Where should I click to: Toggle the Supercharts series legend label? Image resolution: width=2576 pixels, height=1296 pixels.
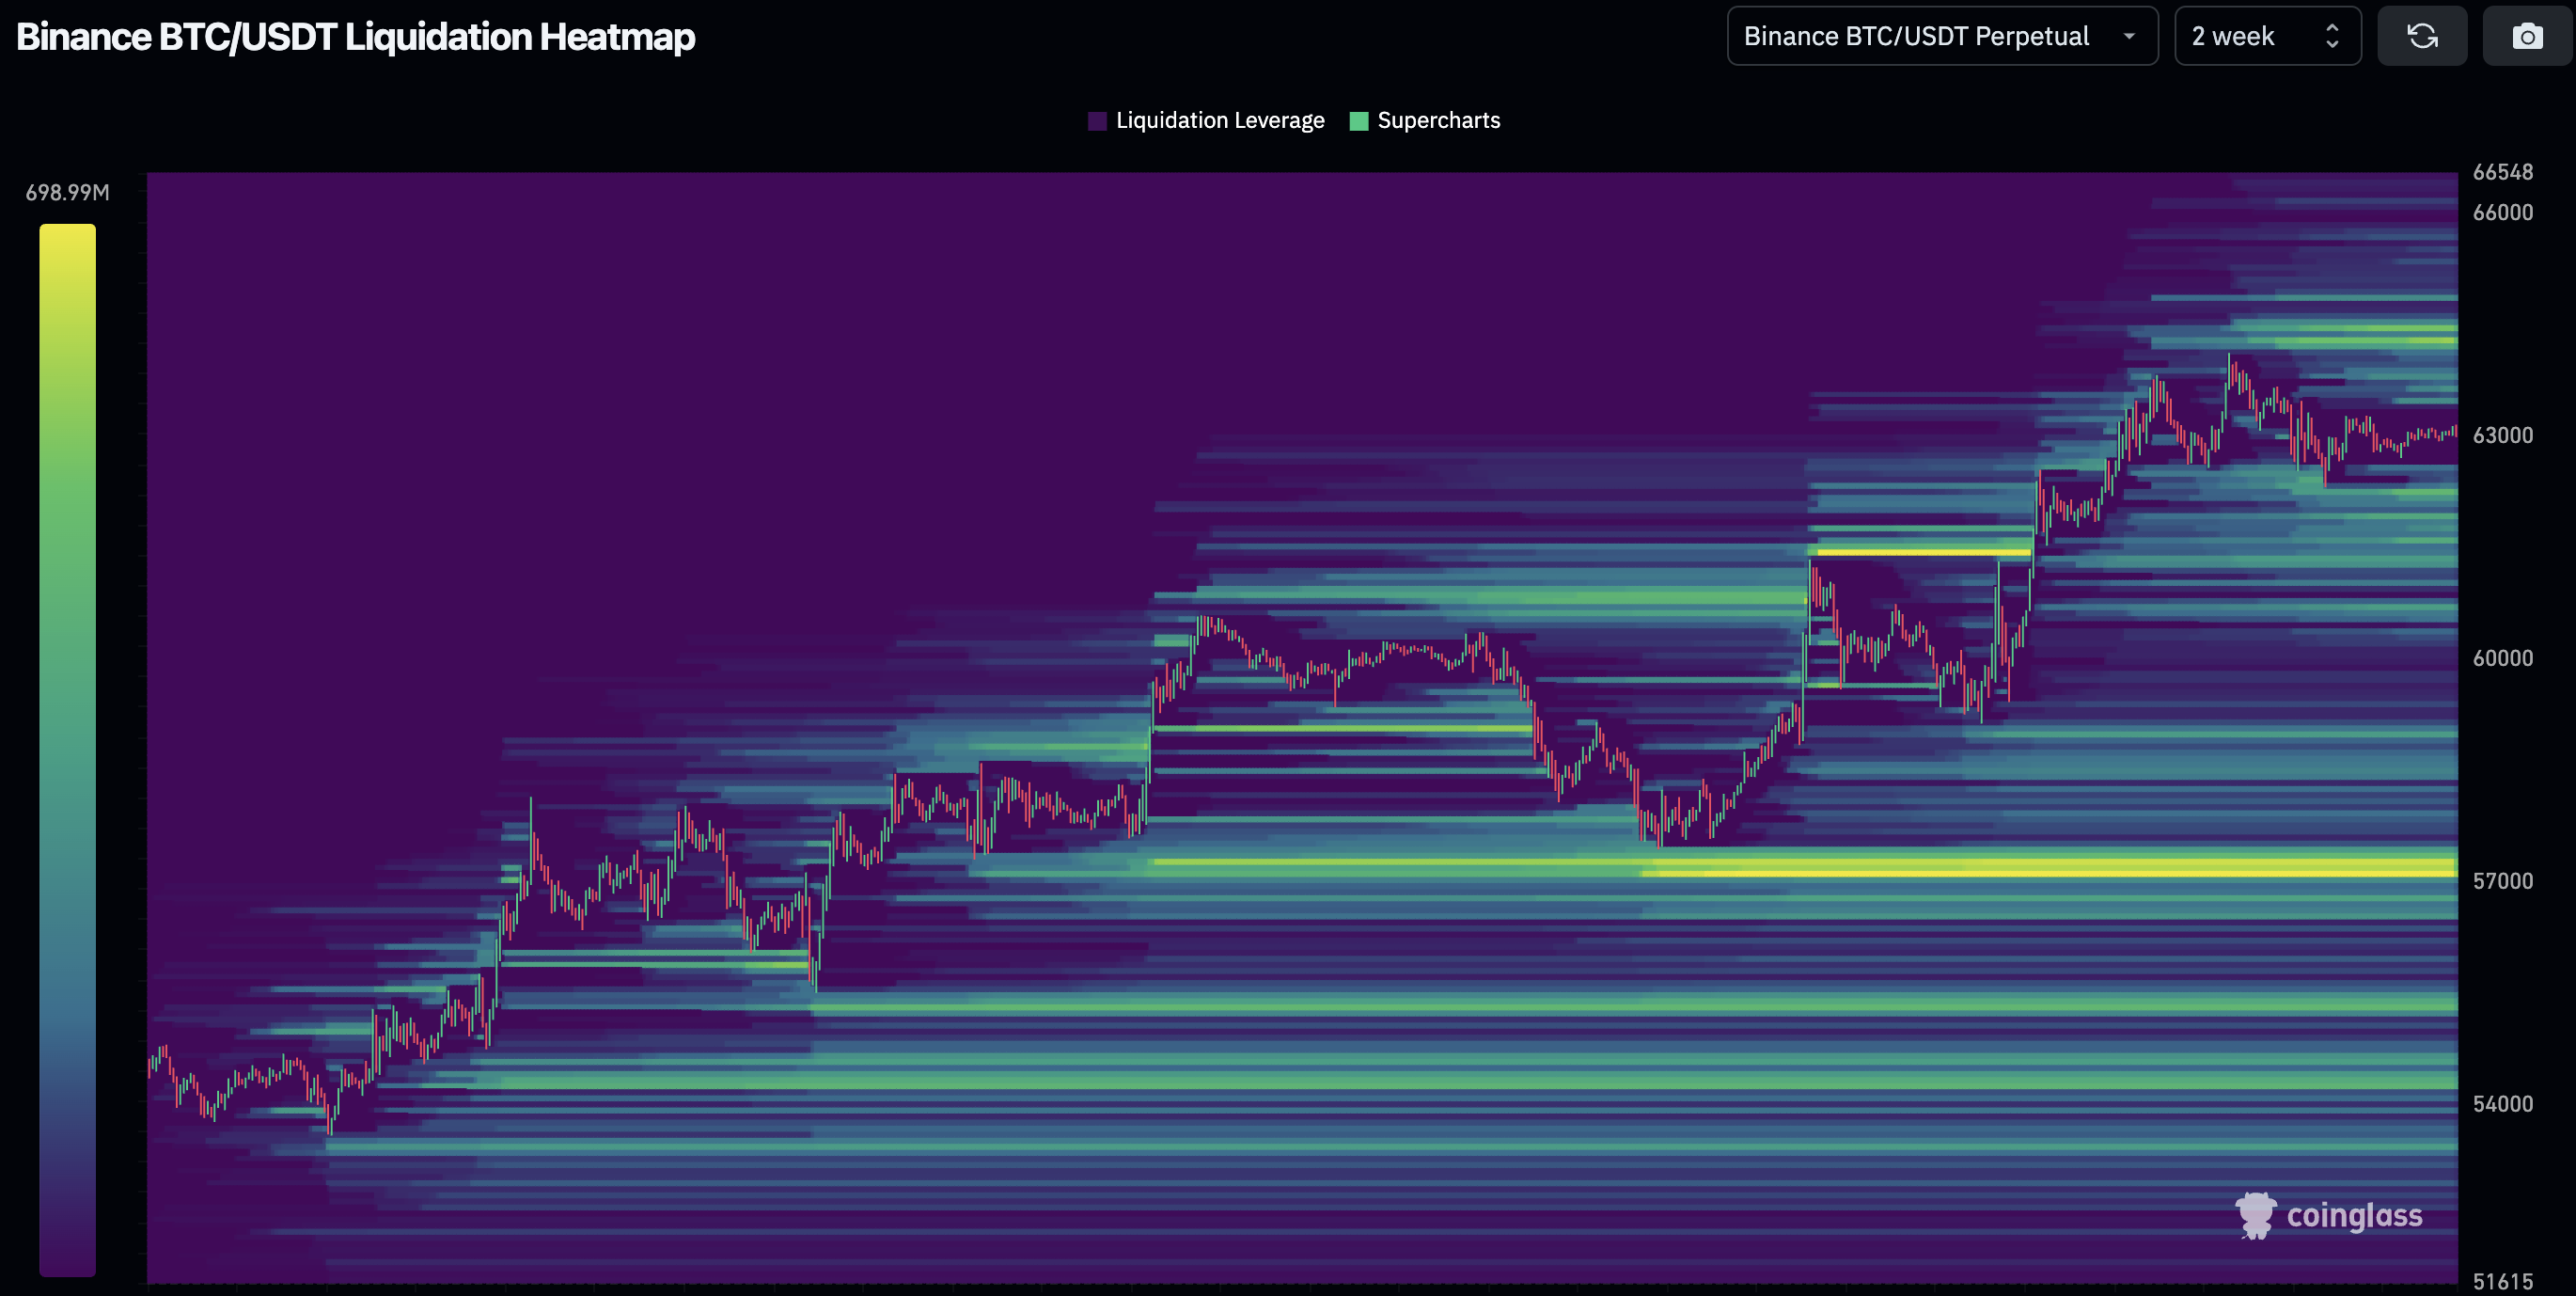(1438, 121)
